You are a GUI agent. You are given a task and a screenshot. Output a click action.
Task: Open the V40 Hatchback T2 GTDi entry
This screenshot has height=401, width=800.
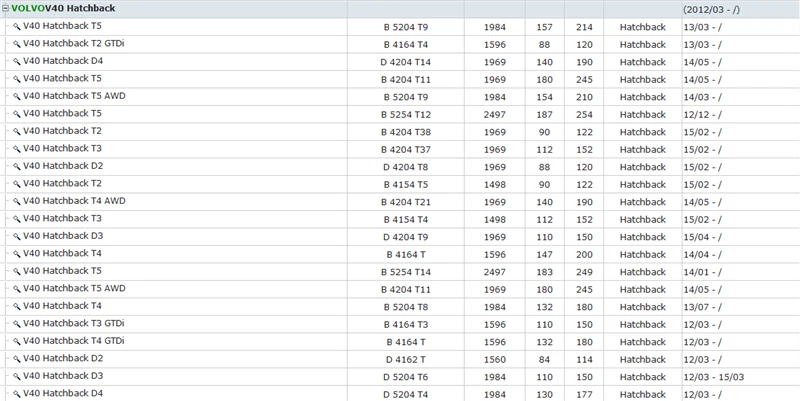pyautogui.click(x=73, y=44)
